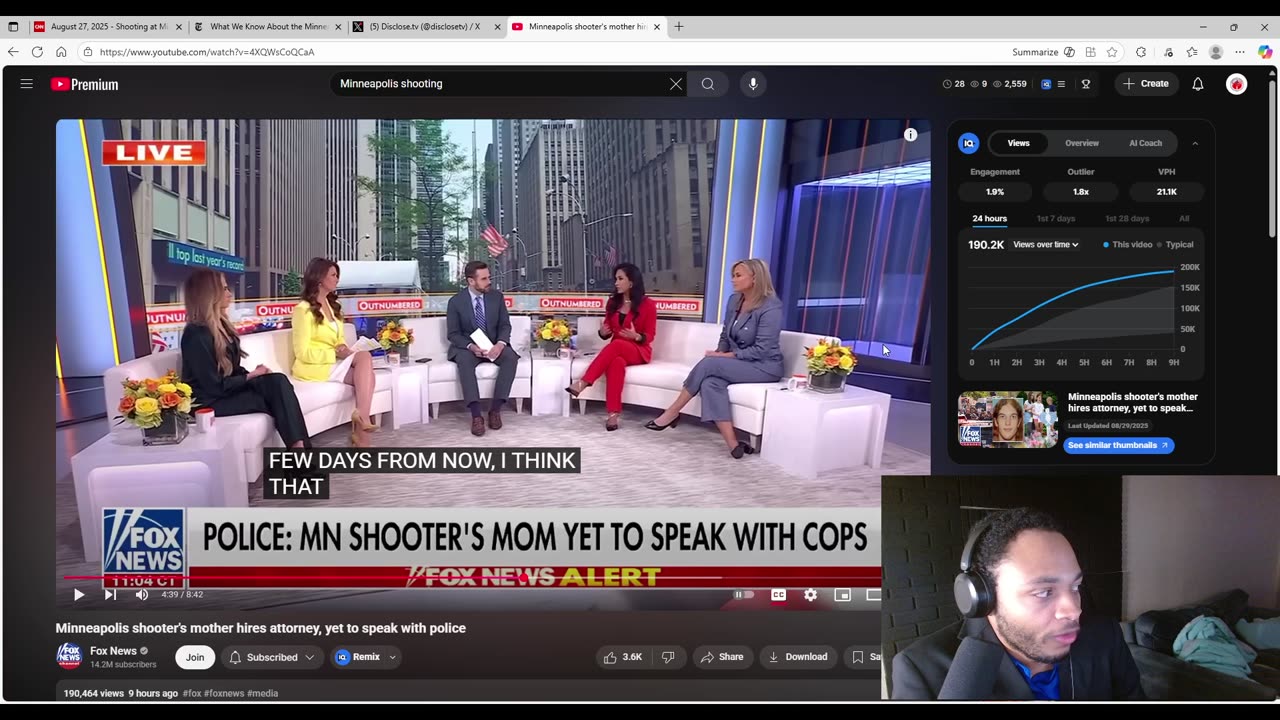Screen dimensions: 1280x720
Task: Open the browser favorites list icon
Action: click(x=1192, y=52)
